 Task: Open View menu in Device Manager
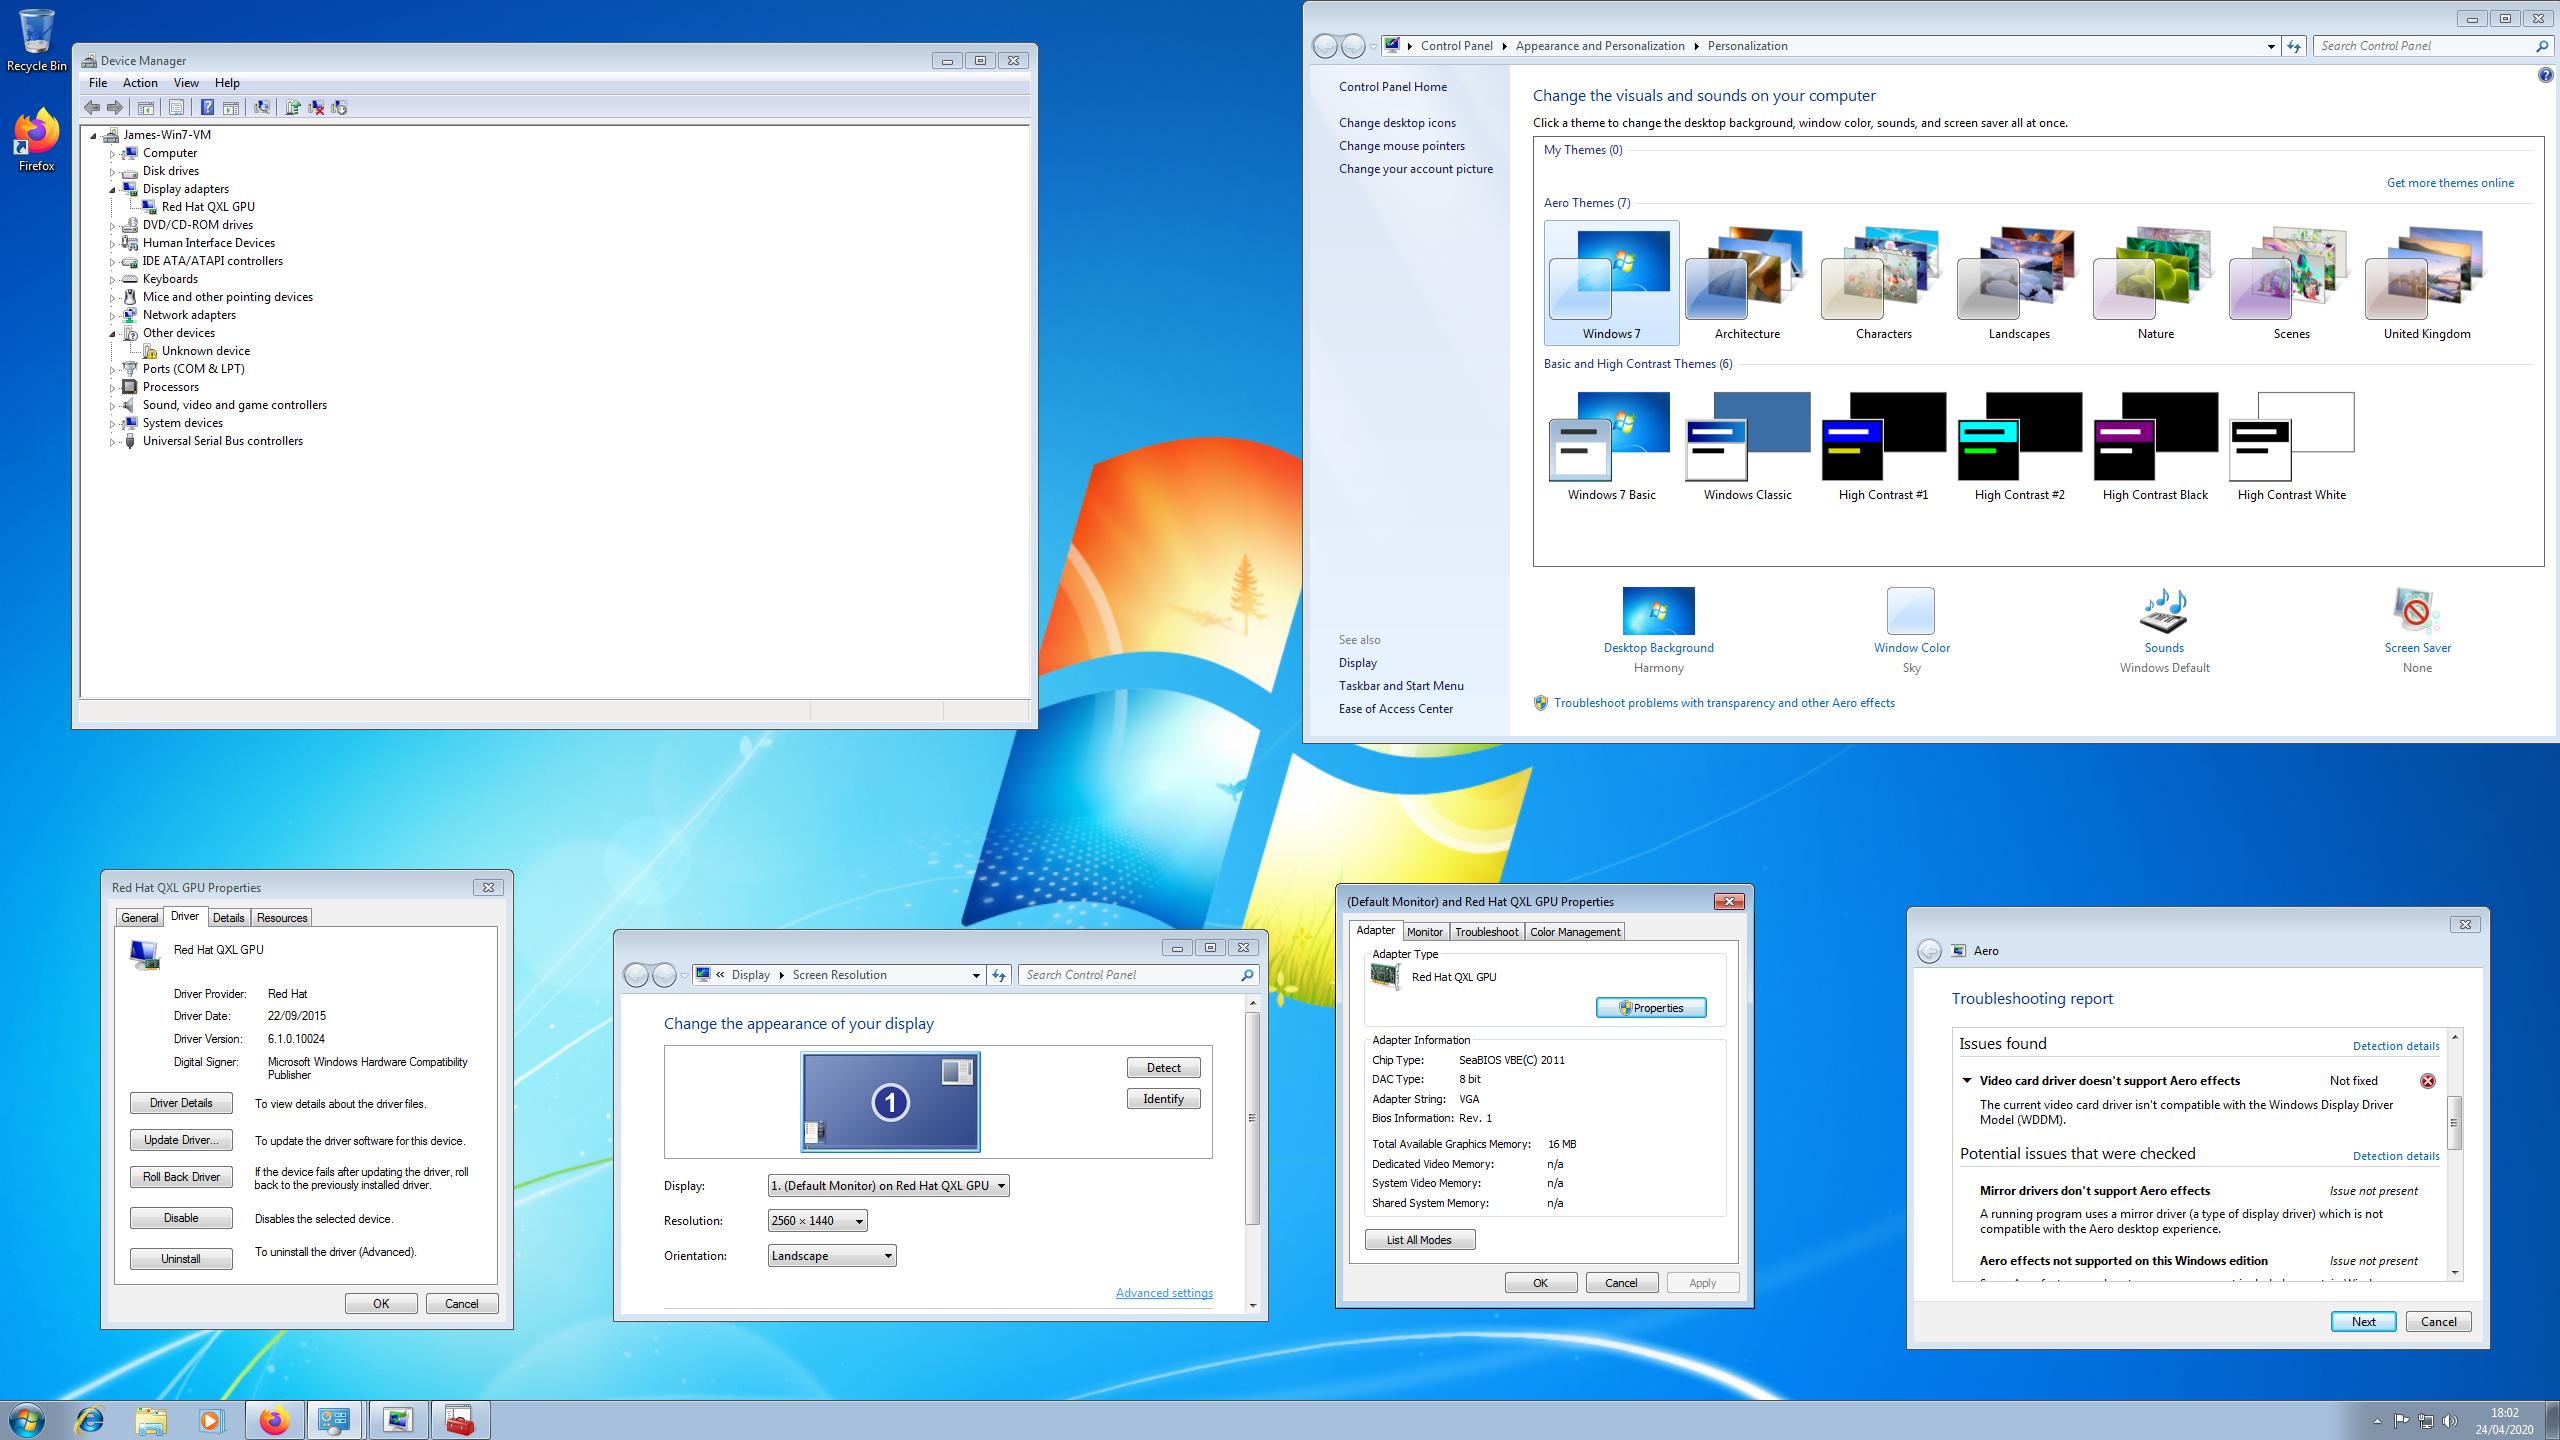(x=186, y=83)
